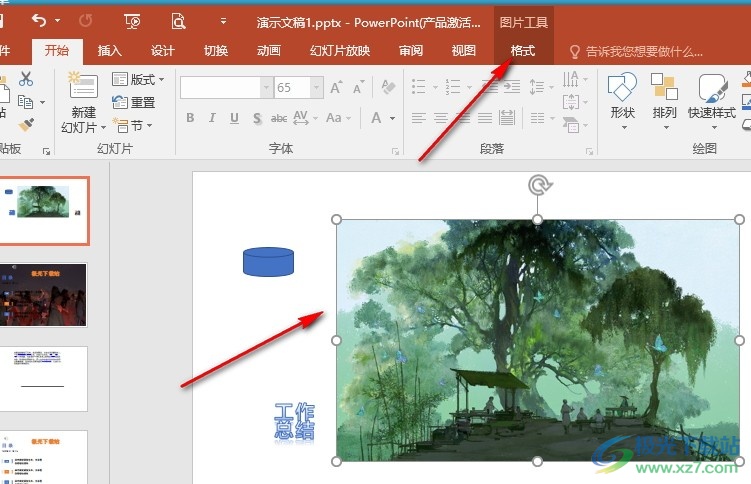Expand the font name dropdown arrow
751x484 pixels.
tap(266, 88)
